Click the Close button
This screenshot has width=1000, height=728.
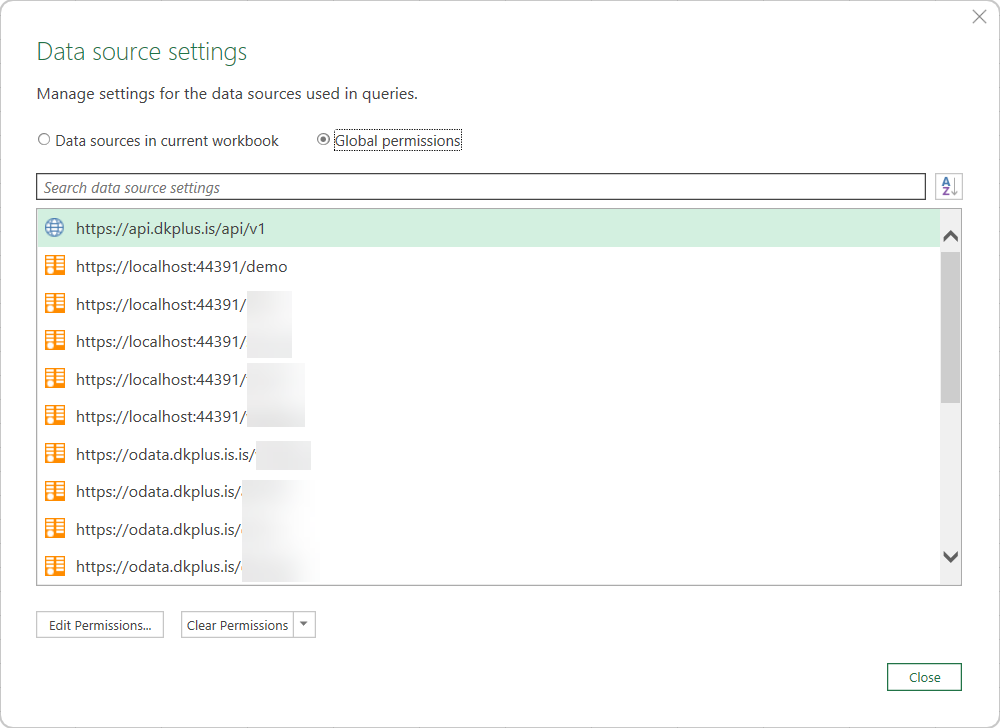coord(923,677)
